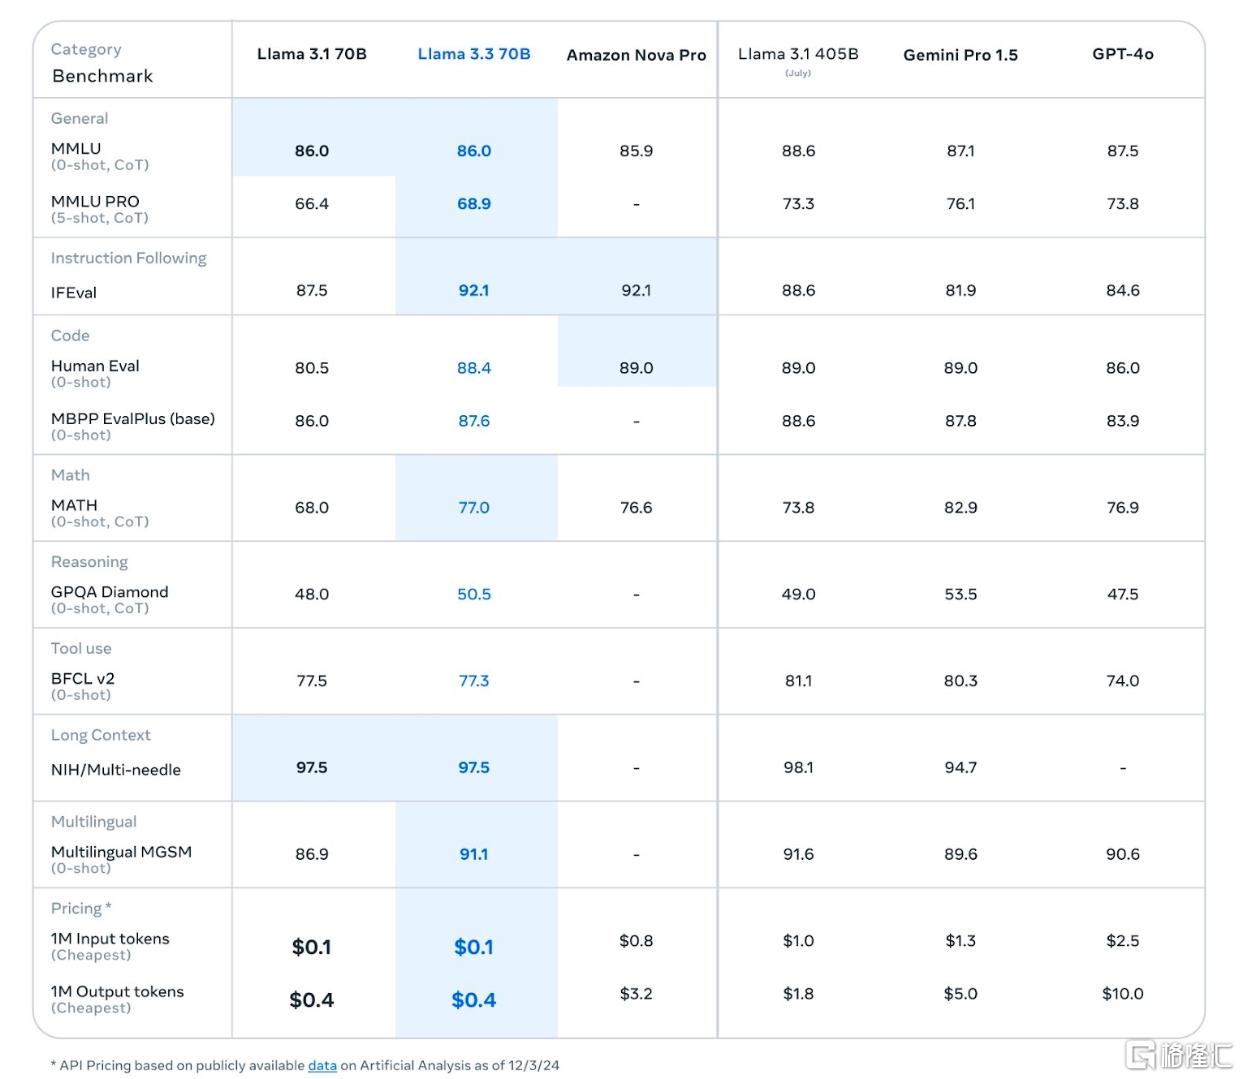Select the NIH/Multi-needle benchmark label
The width and height of the screenshot is (1240, 1079).
click(x=116, y=770)
